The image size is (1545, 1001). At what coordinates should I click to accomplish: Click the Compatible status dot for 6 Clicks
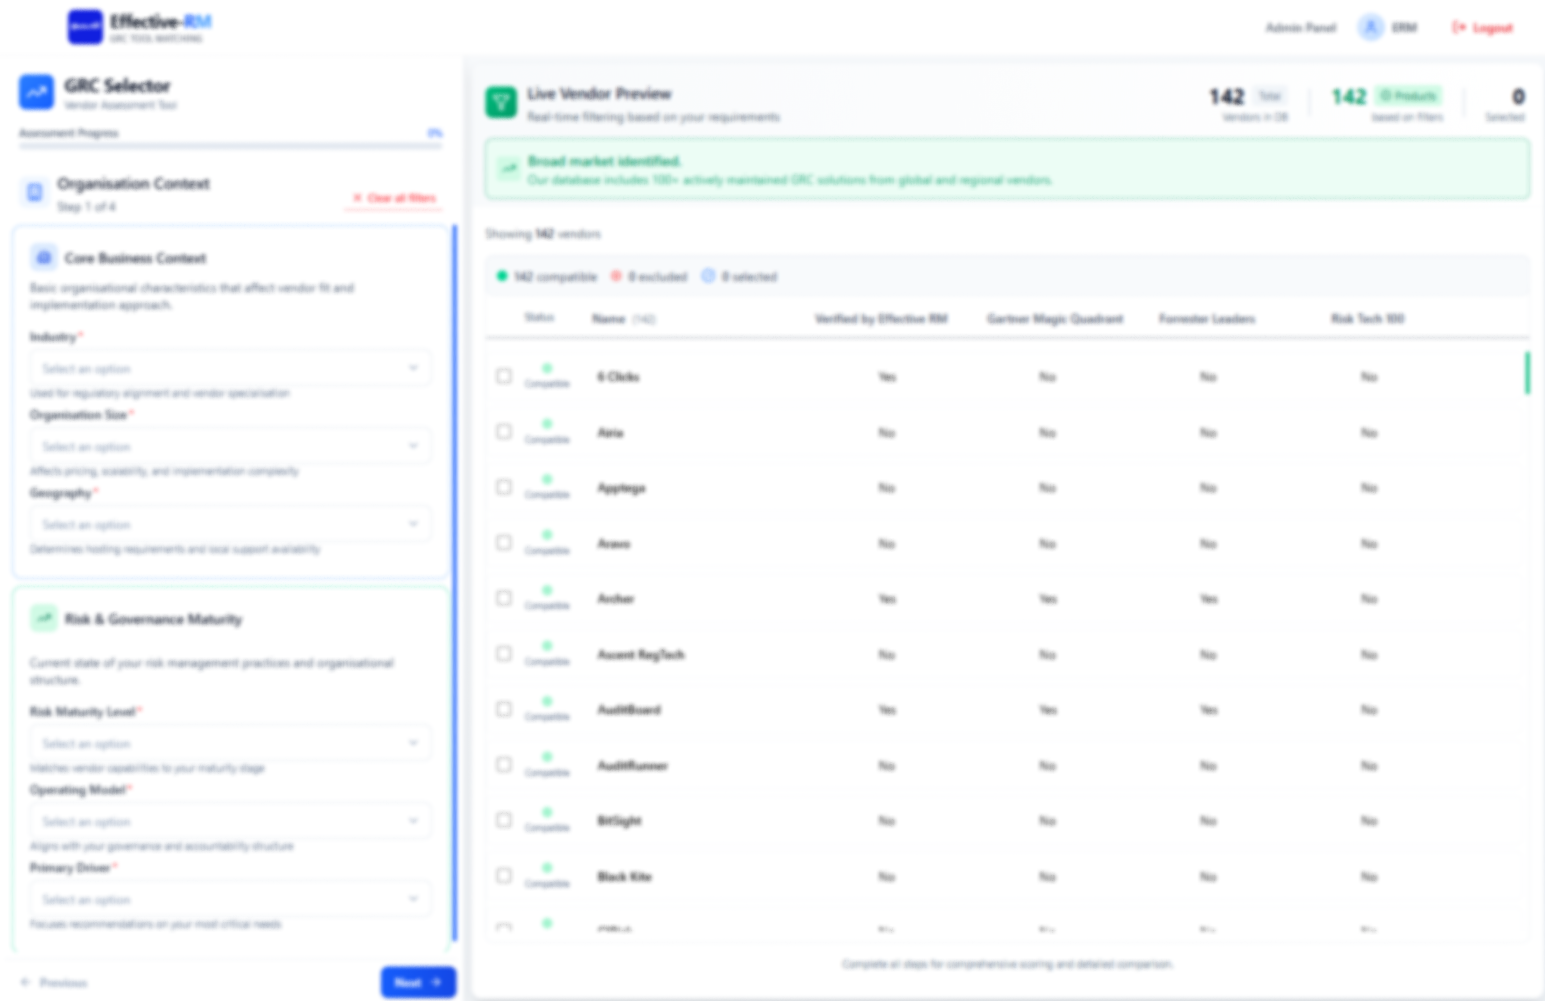point(547,368)
